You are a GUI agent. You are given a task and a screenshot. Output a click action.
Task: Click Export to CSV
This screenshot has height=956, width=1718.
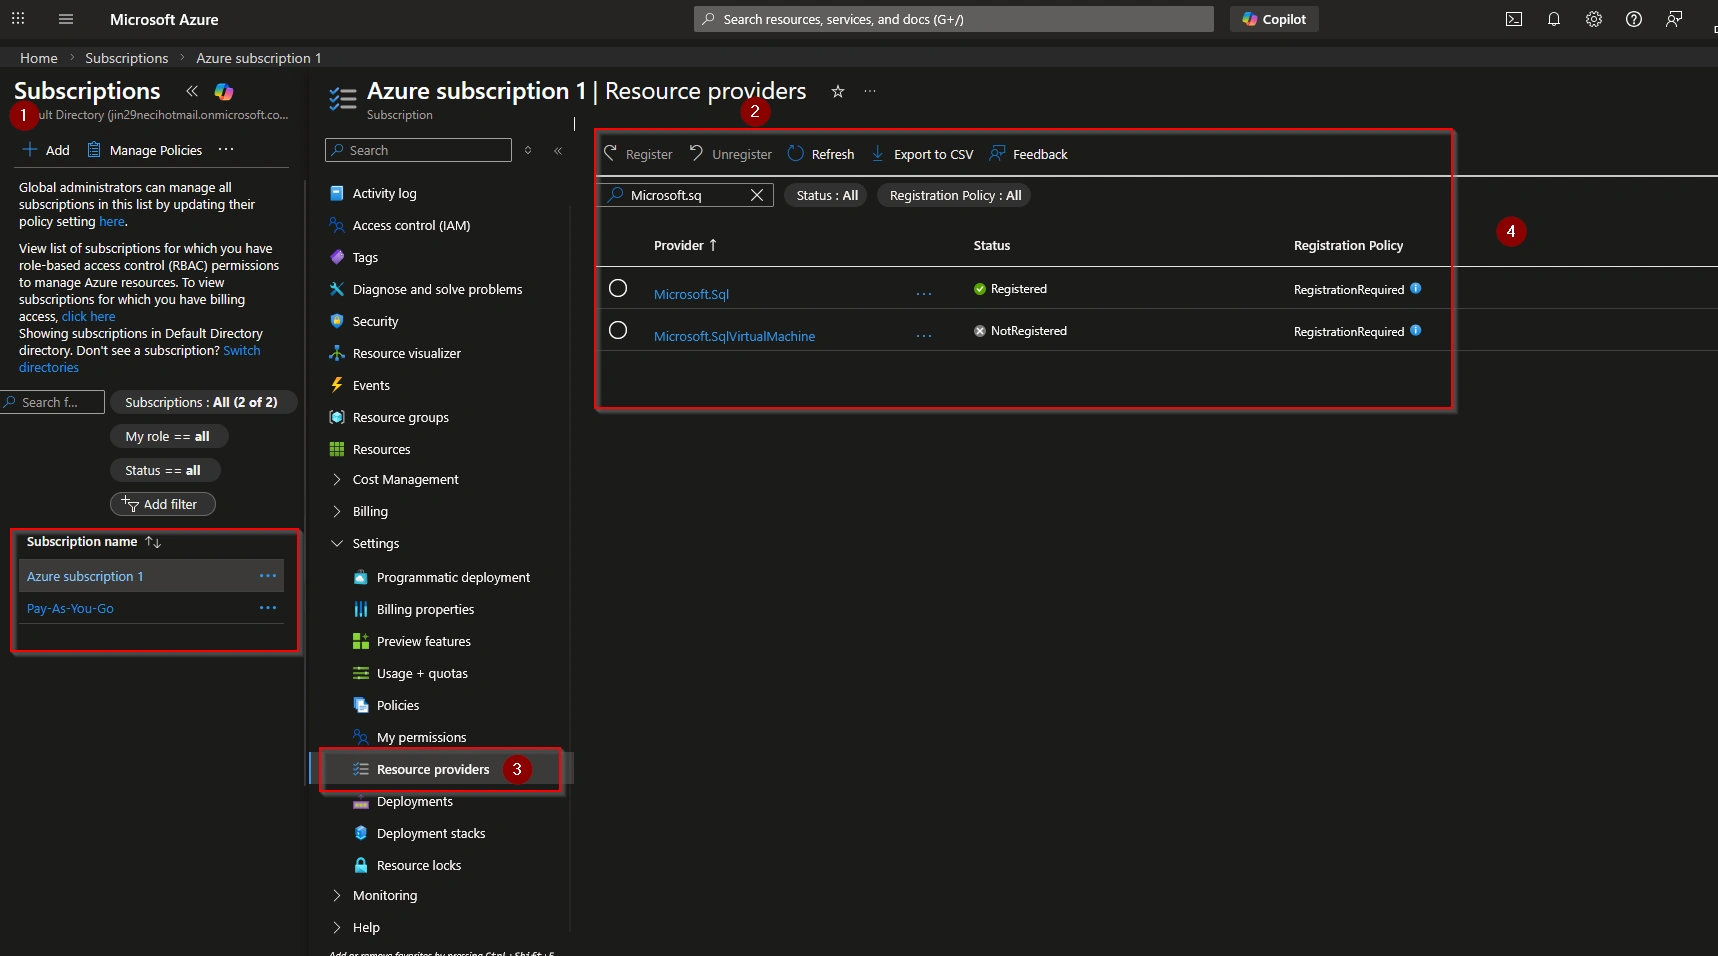point(922,154)
